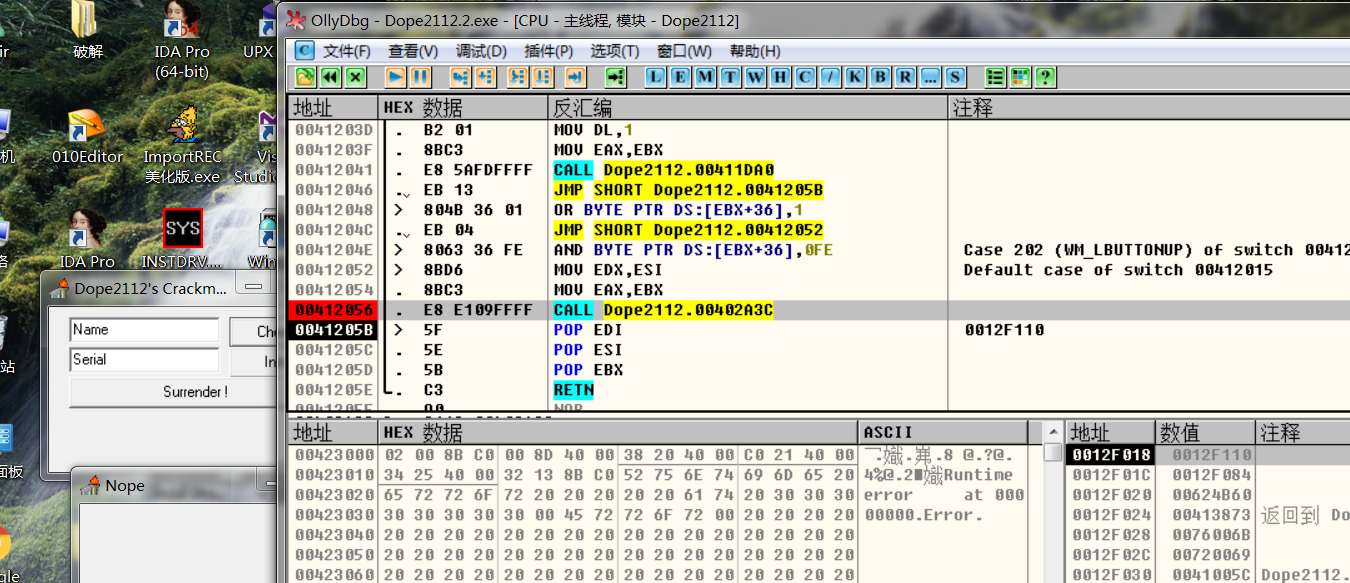Open Memory map with M button

point(706,76)
